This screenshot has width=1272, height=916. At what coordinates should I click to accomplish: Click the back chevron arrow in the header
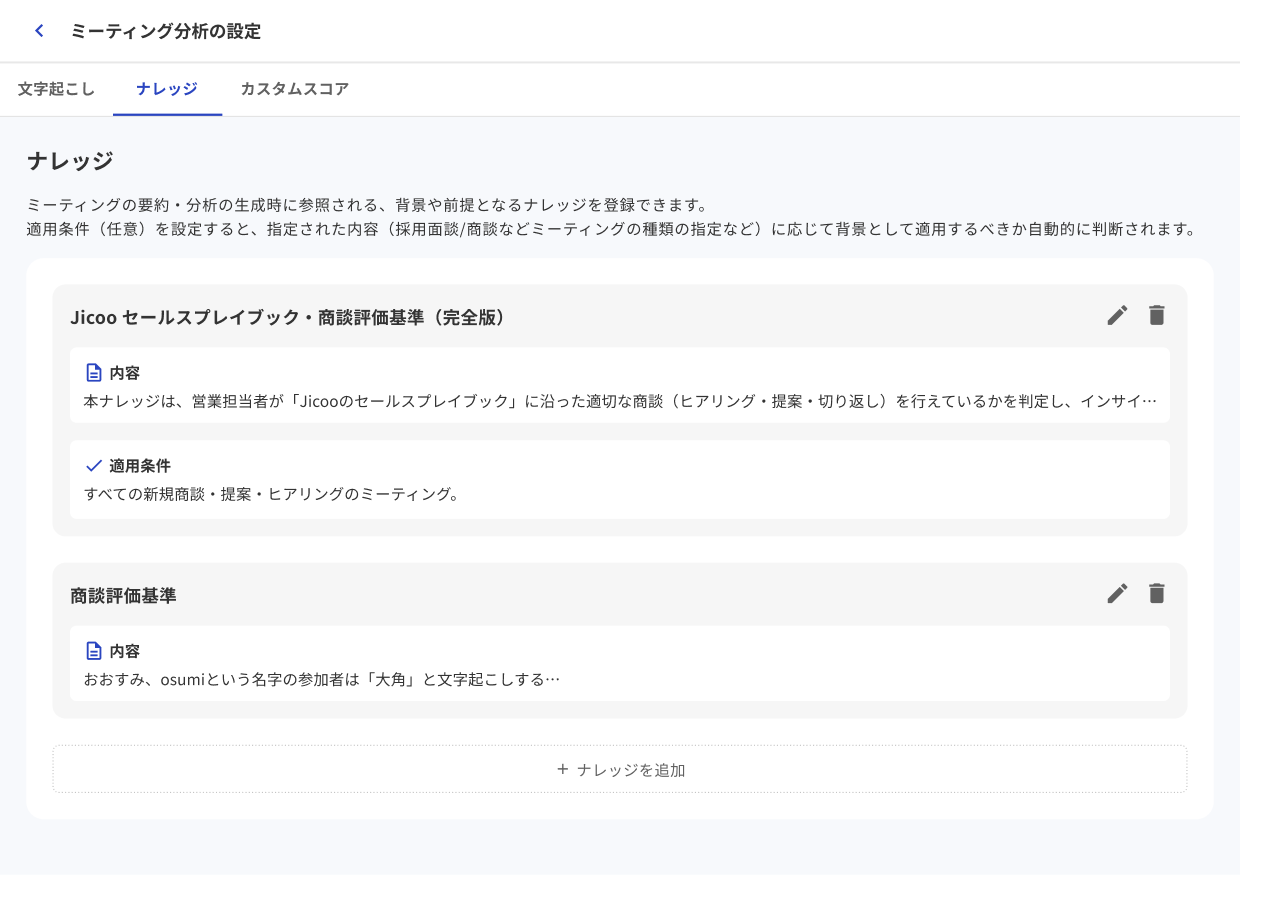[38, 31]
